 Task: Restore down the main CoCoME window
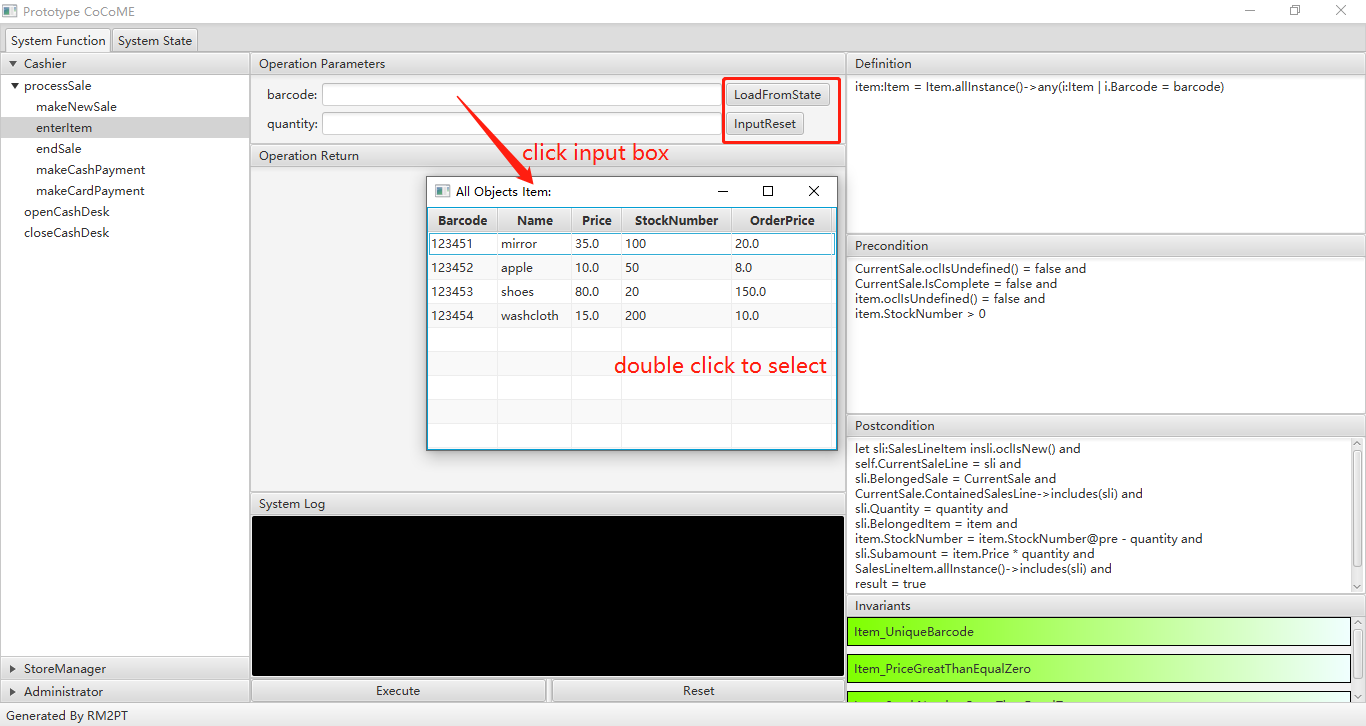[1295, 11]
